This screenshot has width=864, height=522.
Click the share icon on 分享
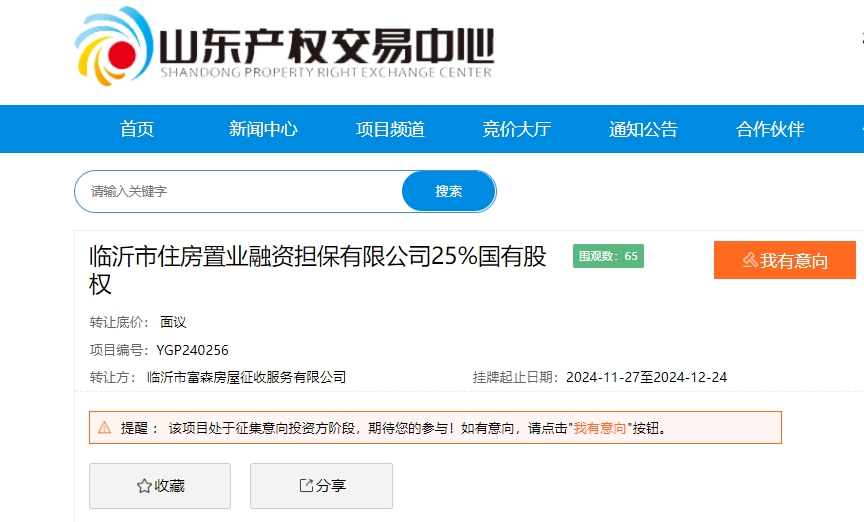click(306, 485)
